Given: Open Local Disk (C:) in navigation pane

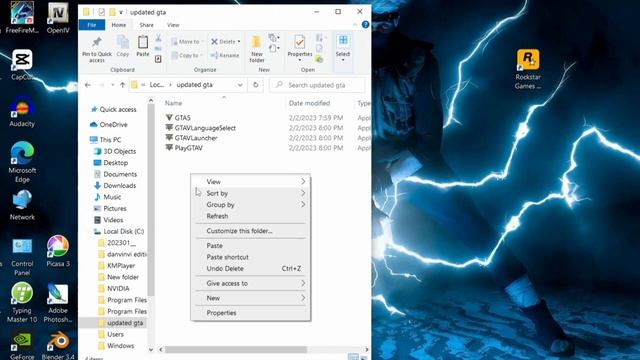Looking at the screenshot, I should pyautogui.click(x=119, y=231).
